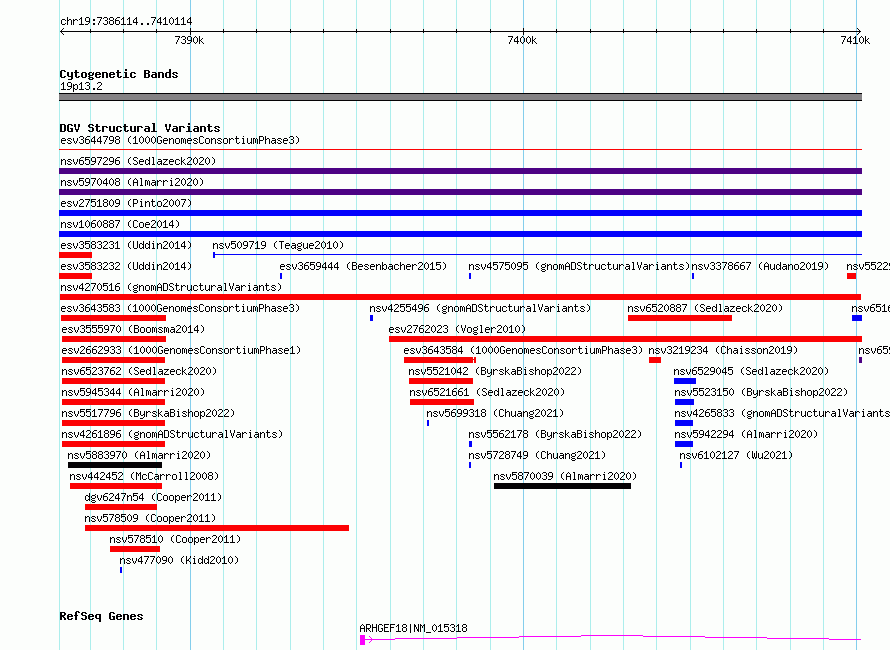
Task: Select nsv5562178 (ByrskaBishop2022) label
Action: point(555,434)
